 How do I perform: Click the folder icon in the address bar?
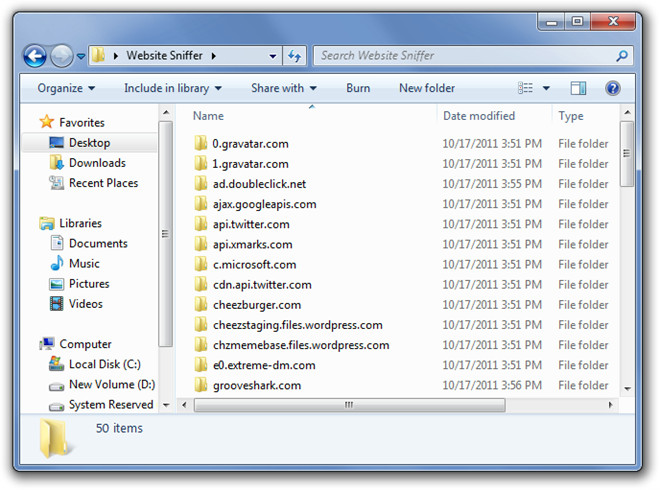pyautogui.click(x=99, y=55)
